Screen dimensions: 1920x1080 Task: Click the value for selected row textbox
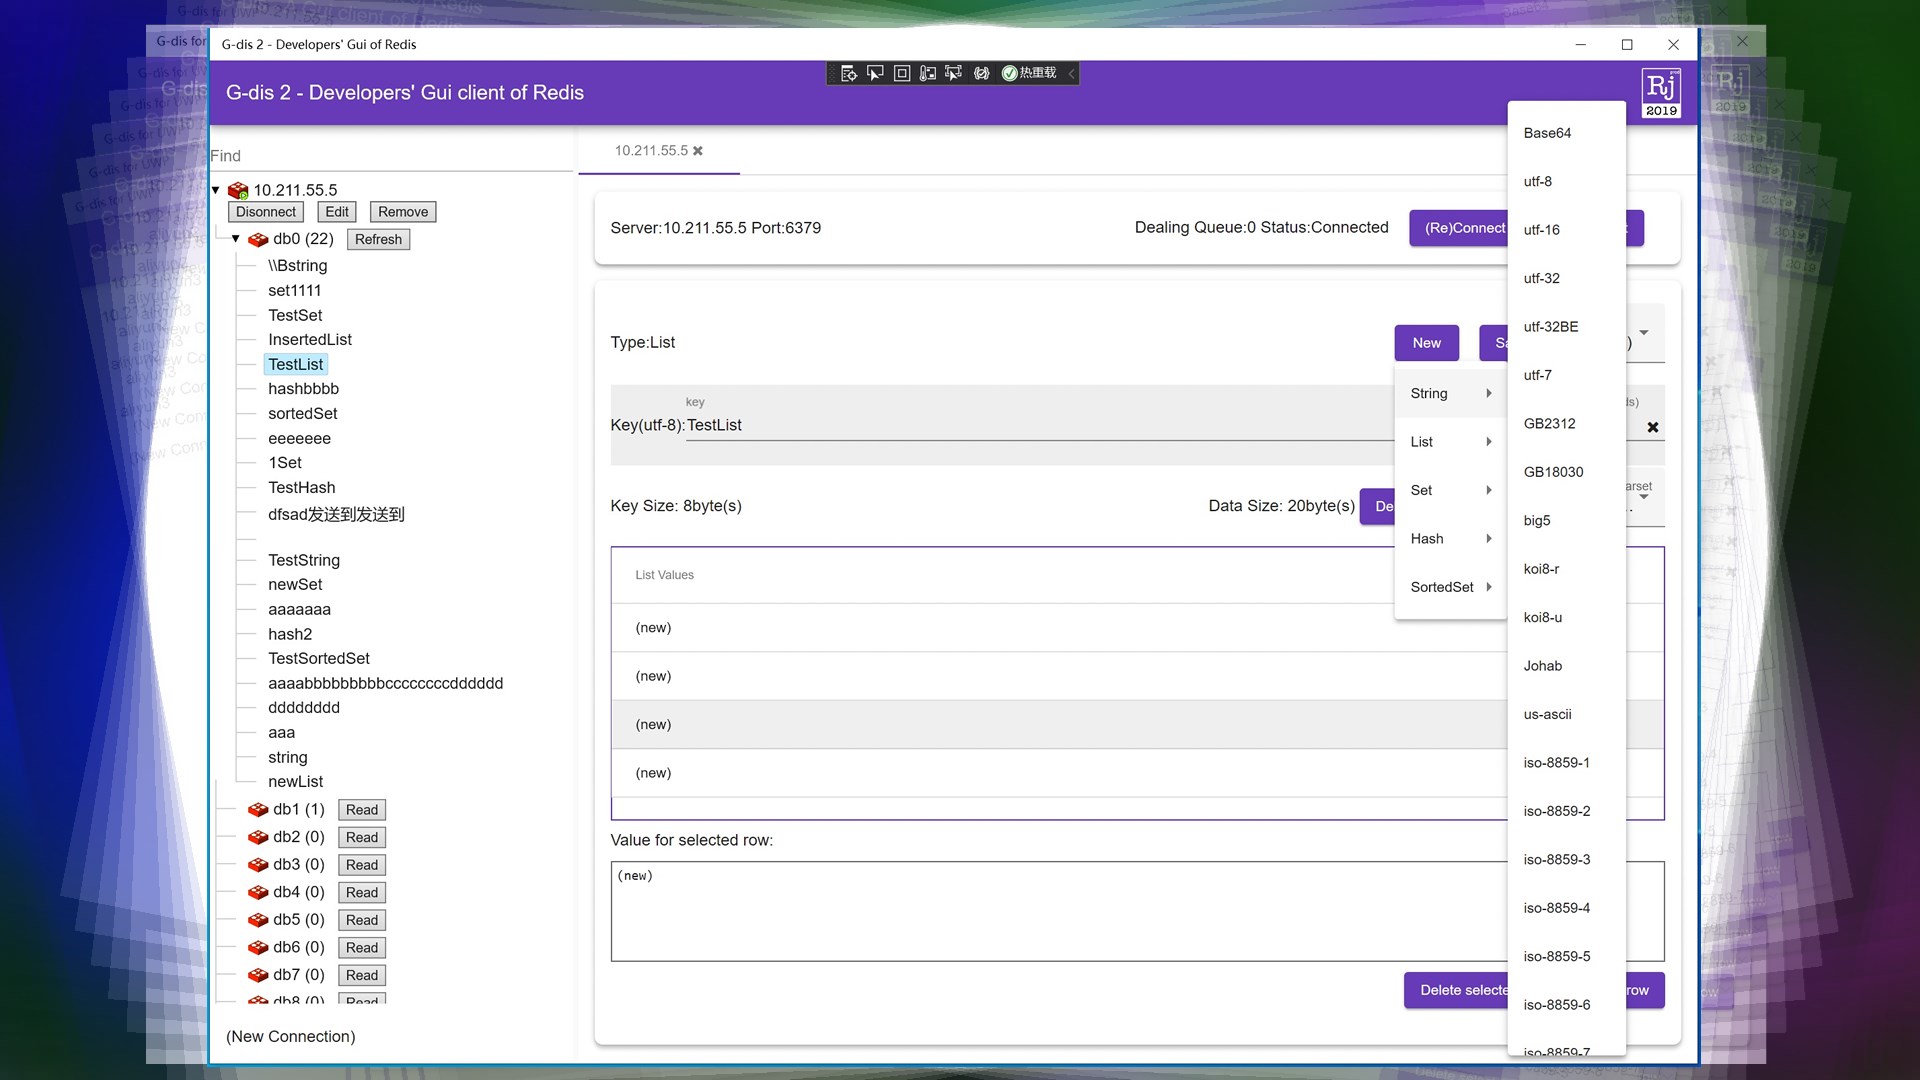[1060, 911]
